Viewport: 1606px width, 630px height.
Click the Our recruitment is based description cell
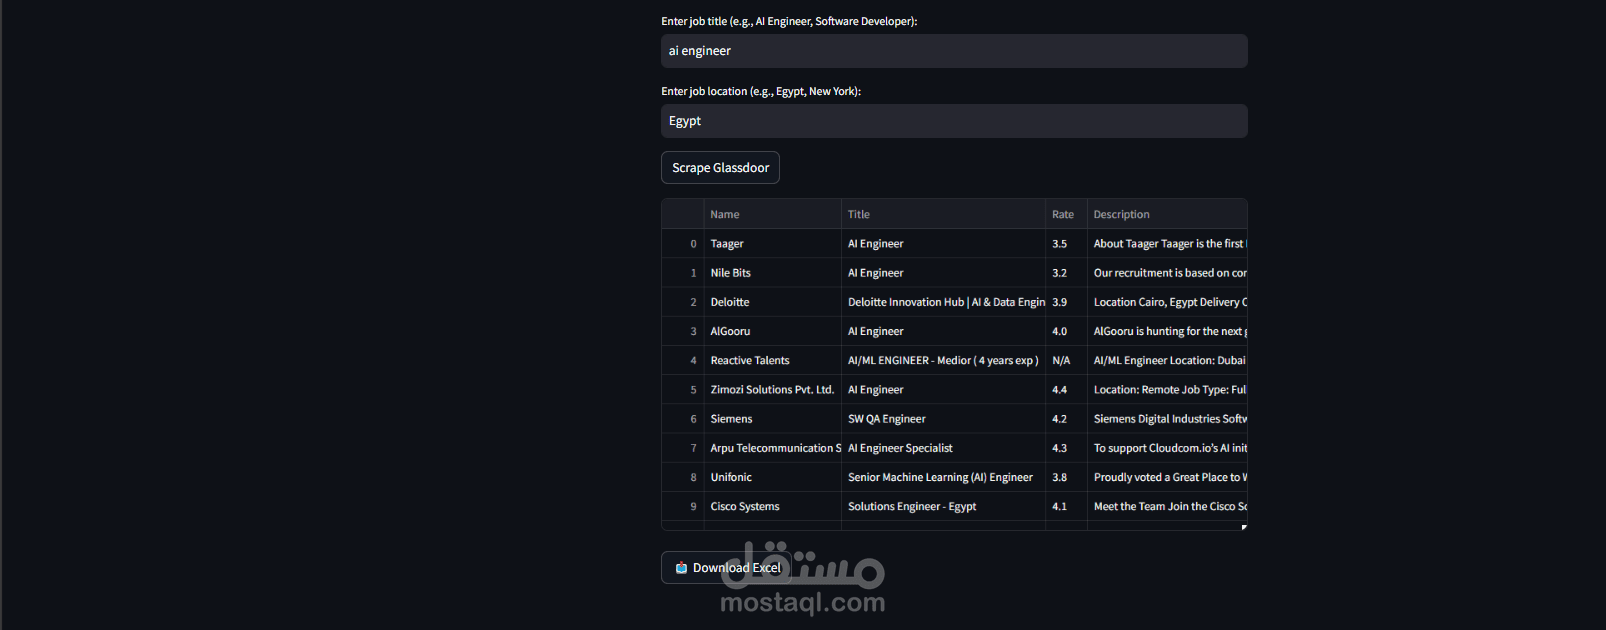coord(1167,273)
